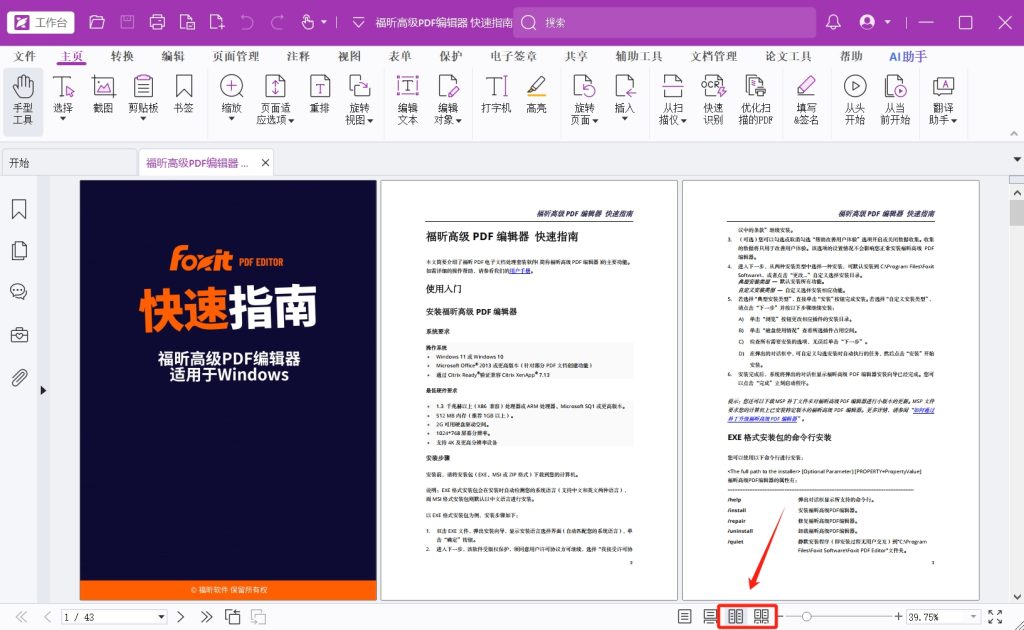The width and height of the screenshot is (1024, 630).
Task: Enable two-page facing view mode
Action: (x=736, y=617)
